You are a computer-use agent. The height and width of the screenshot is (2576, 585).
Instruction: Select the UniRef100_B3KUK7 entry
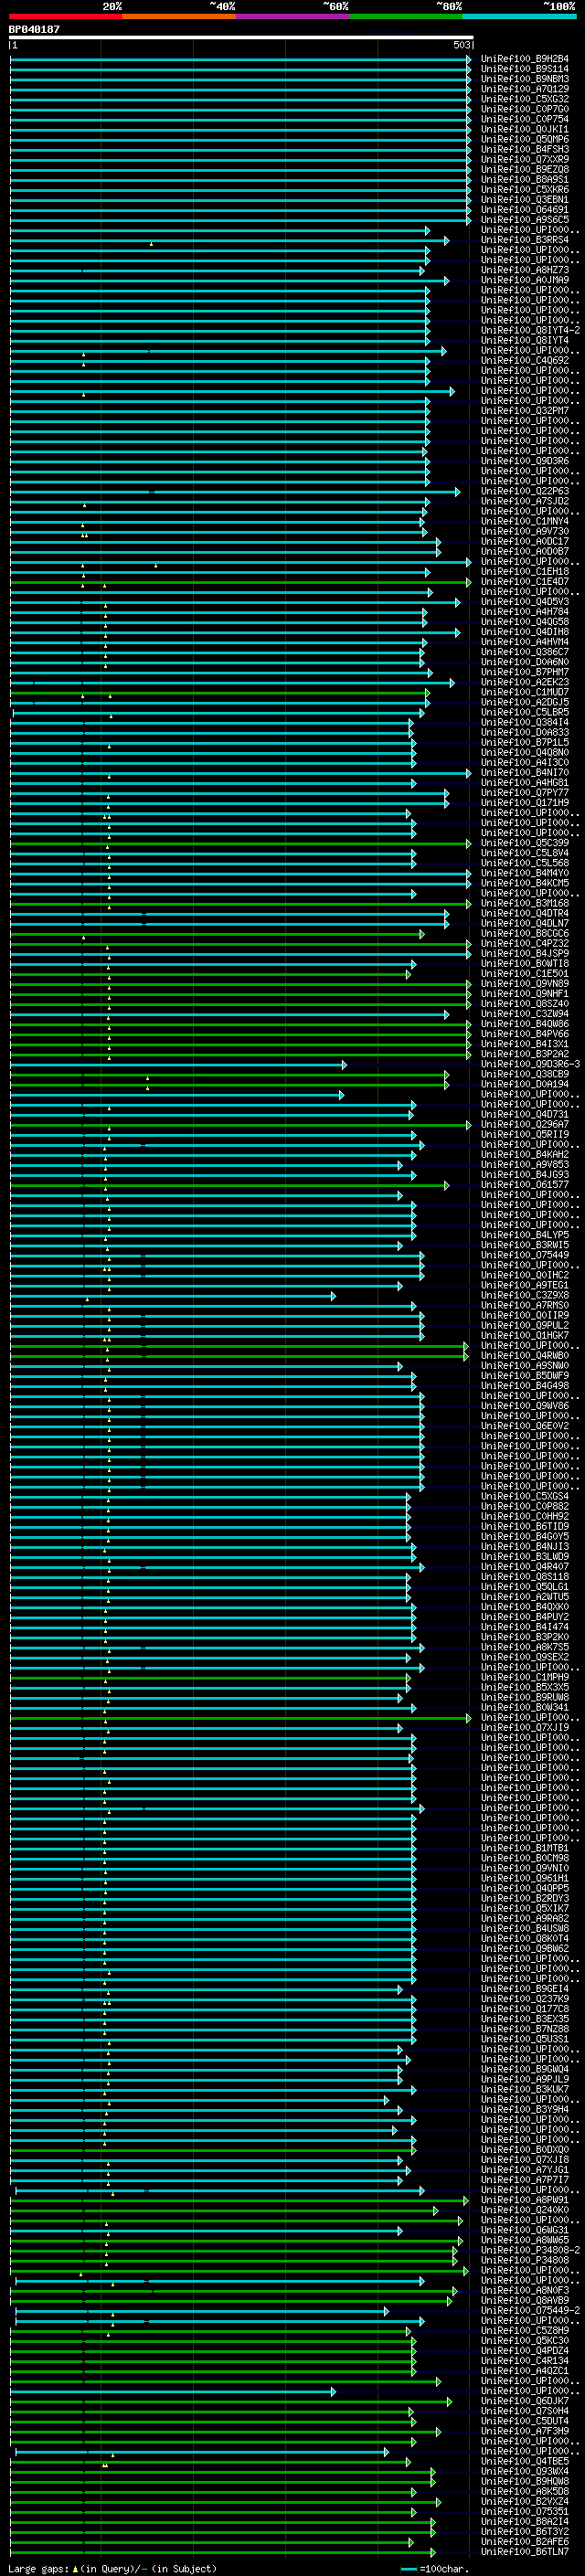(525, 2090)
